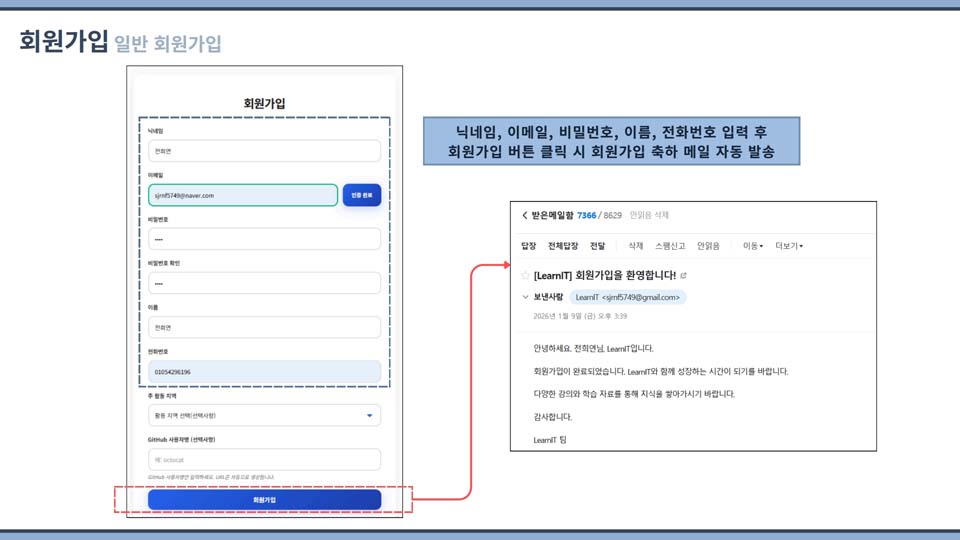Click the back arrow beside 받은메일함
960x540 pixels.
click(x=525, y=215)
